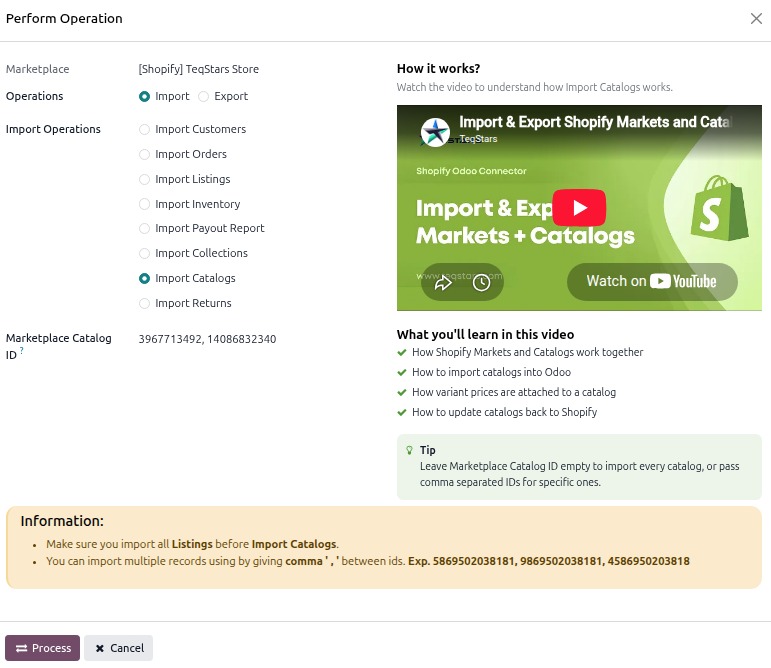Click the 'Information:' heading in the alert box
The height and width of the screenshot is (668, 771).
pos(62,521)
